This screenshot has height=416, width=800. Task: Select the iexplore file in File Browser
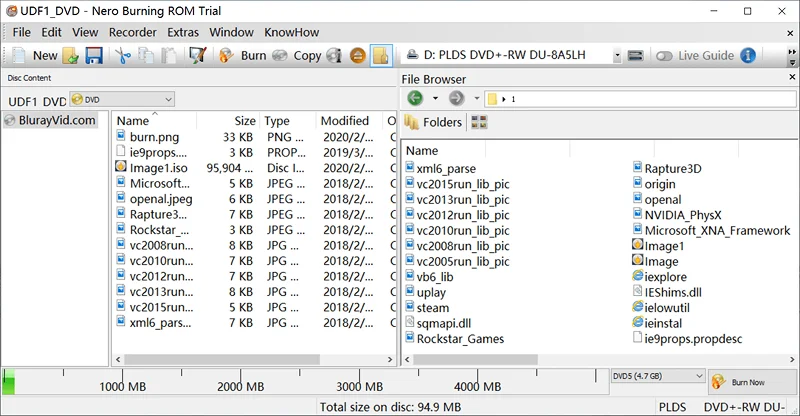(x=660, y=277)
